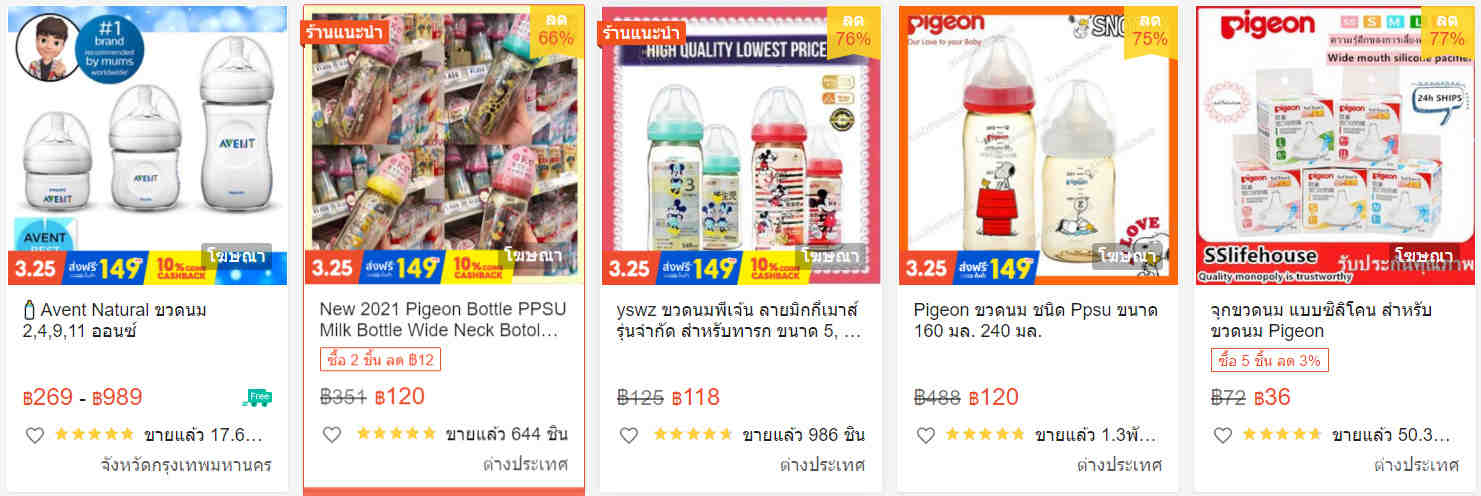The height and width of the screenshot is (496, 1481).
Task: Click the free shipping truck icon
Action: click(257, 398)
